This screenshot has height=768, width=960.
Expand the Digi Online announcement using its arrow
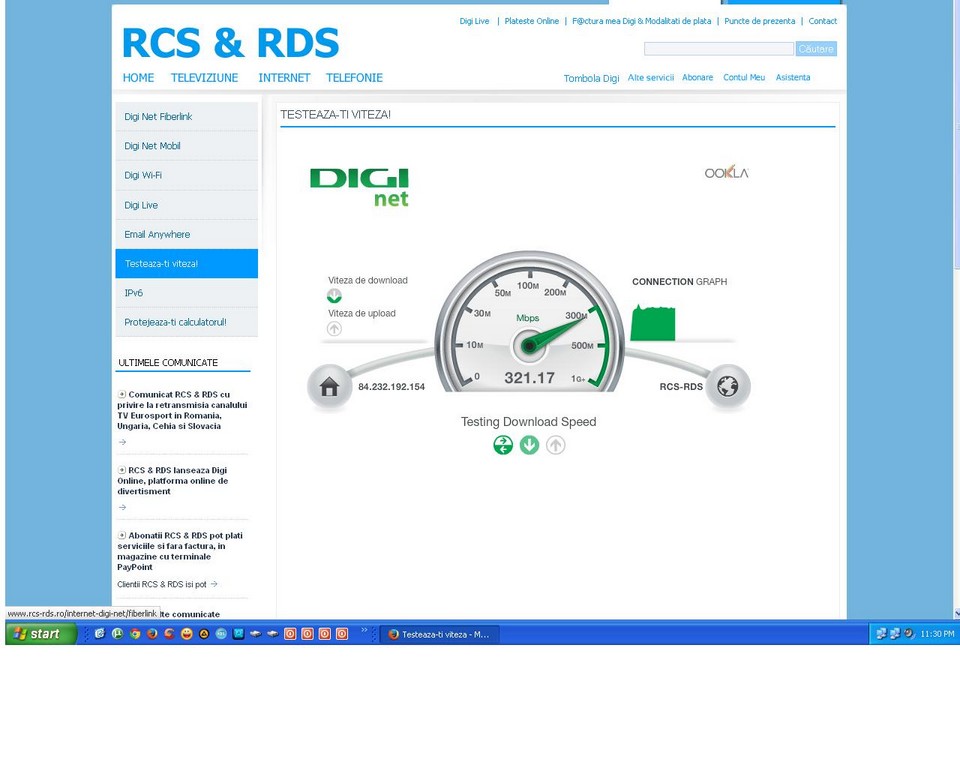pyautogui.click(x=123, y=507)
